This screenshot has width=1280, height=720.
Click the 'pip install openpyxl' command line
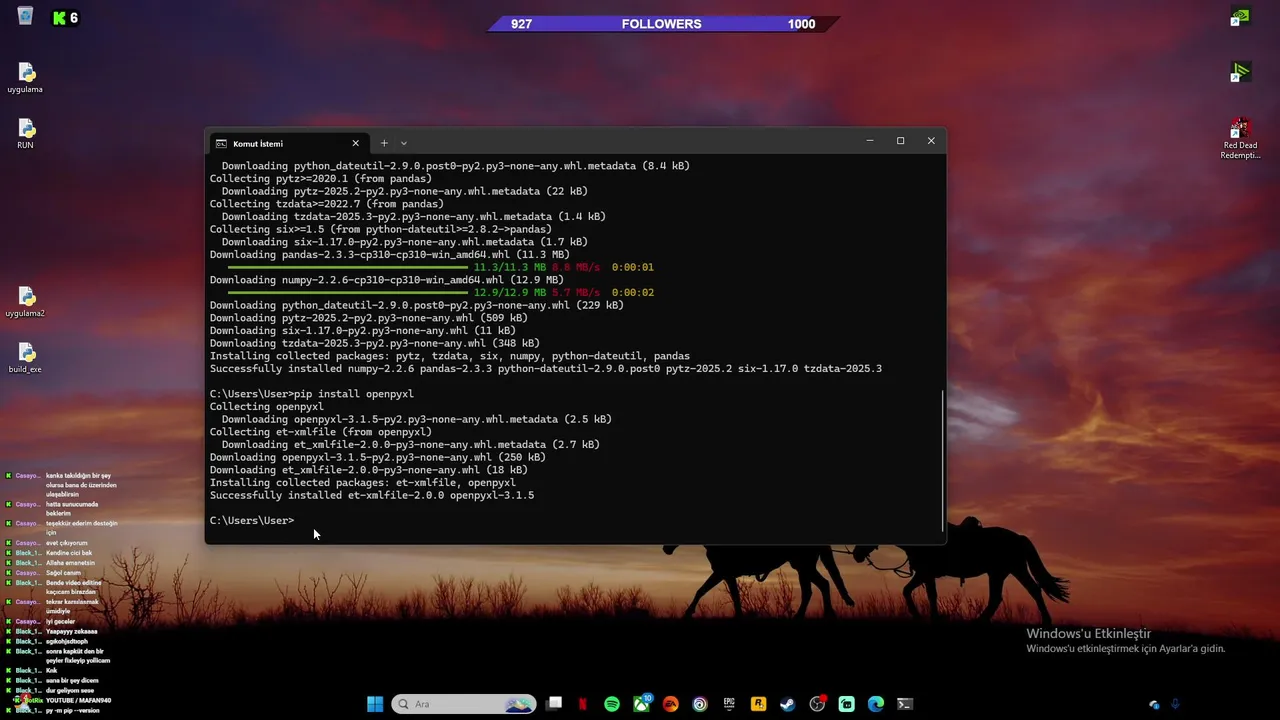(x=312, y=394)
